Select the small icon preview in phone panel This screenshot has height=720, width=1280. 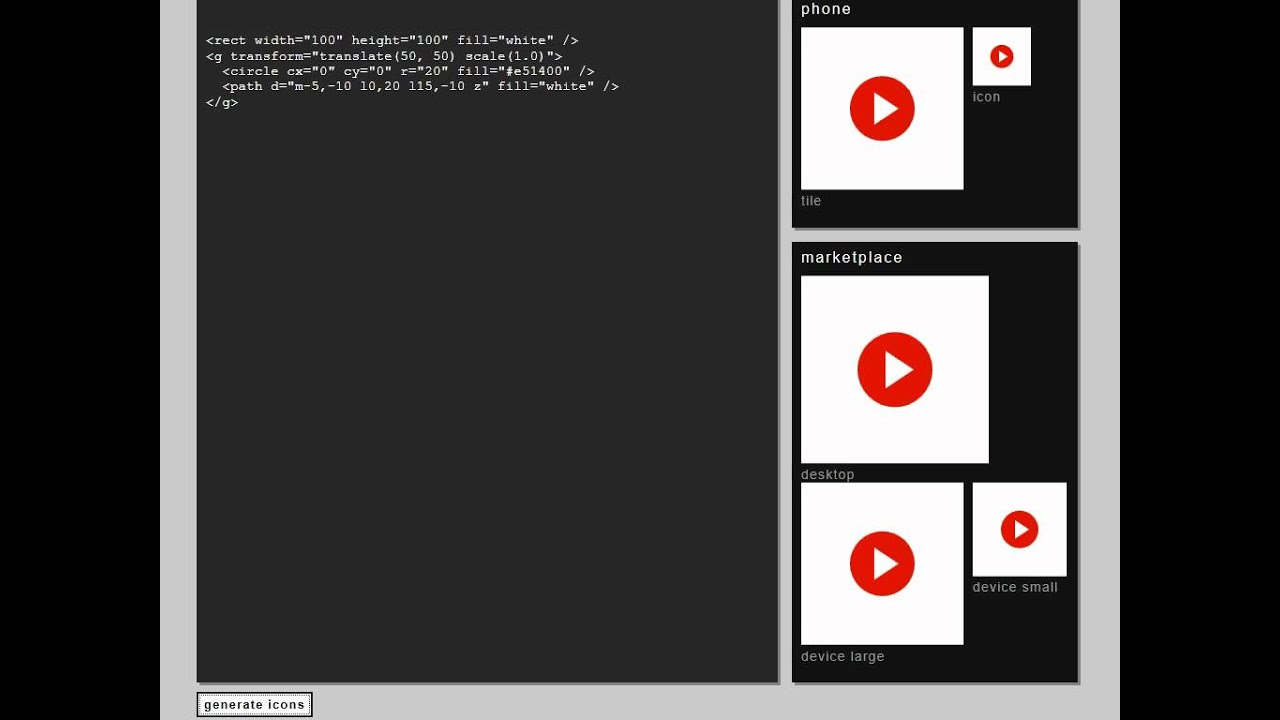coord(1001,56)
